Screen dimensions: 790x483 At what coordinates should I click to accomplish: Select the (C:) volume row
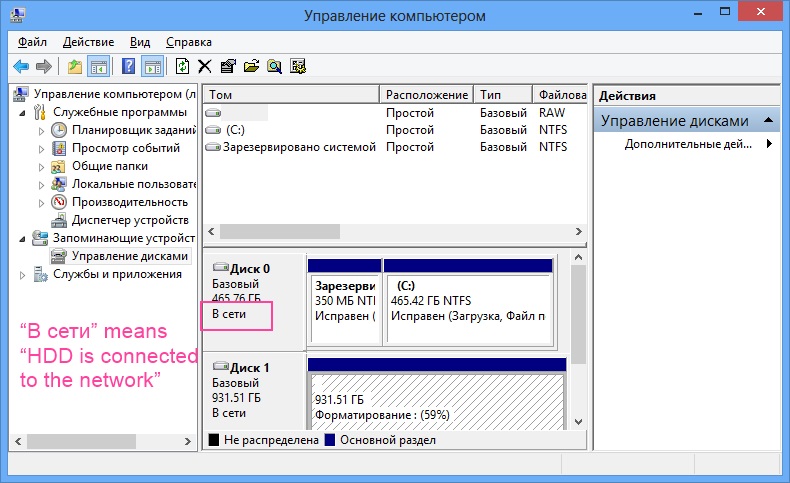tap(395, 130)
